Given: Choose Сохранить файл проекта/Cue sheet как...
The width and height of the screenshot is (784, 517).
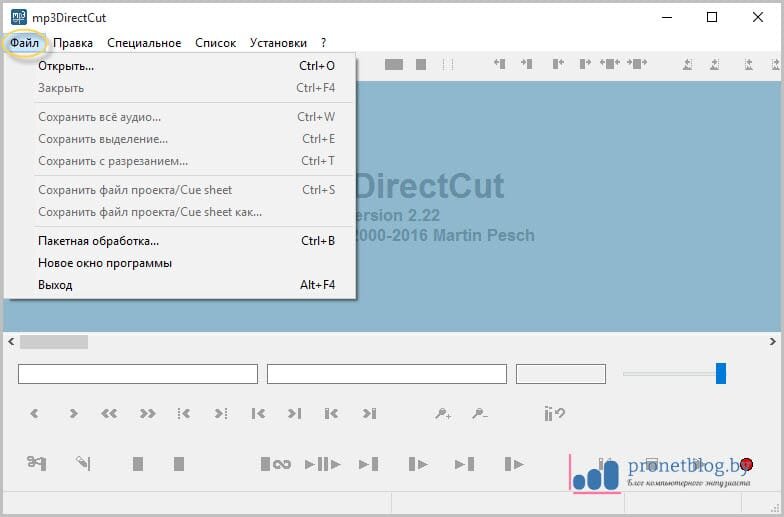Looking at the screenshot, I should click(x=180, y=212).
